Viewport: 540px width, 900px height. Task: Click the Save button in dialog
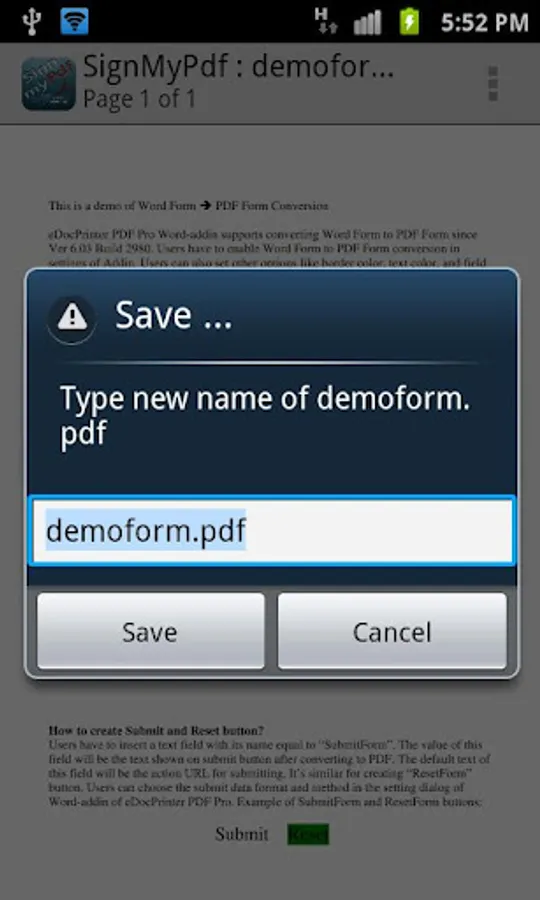[x=150, y=631]
